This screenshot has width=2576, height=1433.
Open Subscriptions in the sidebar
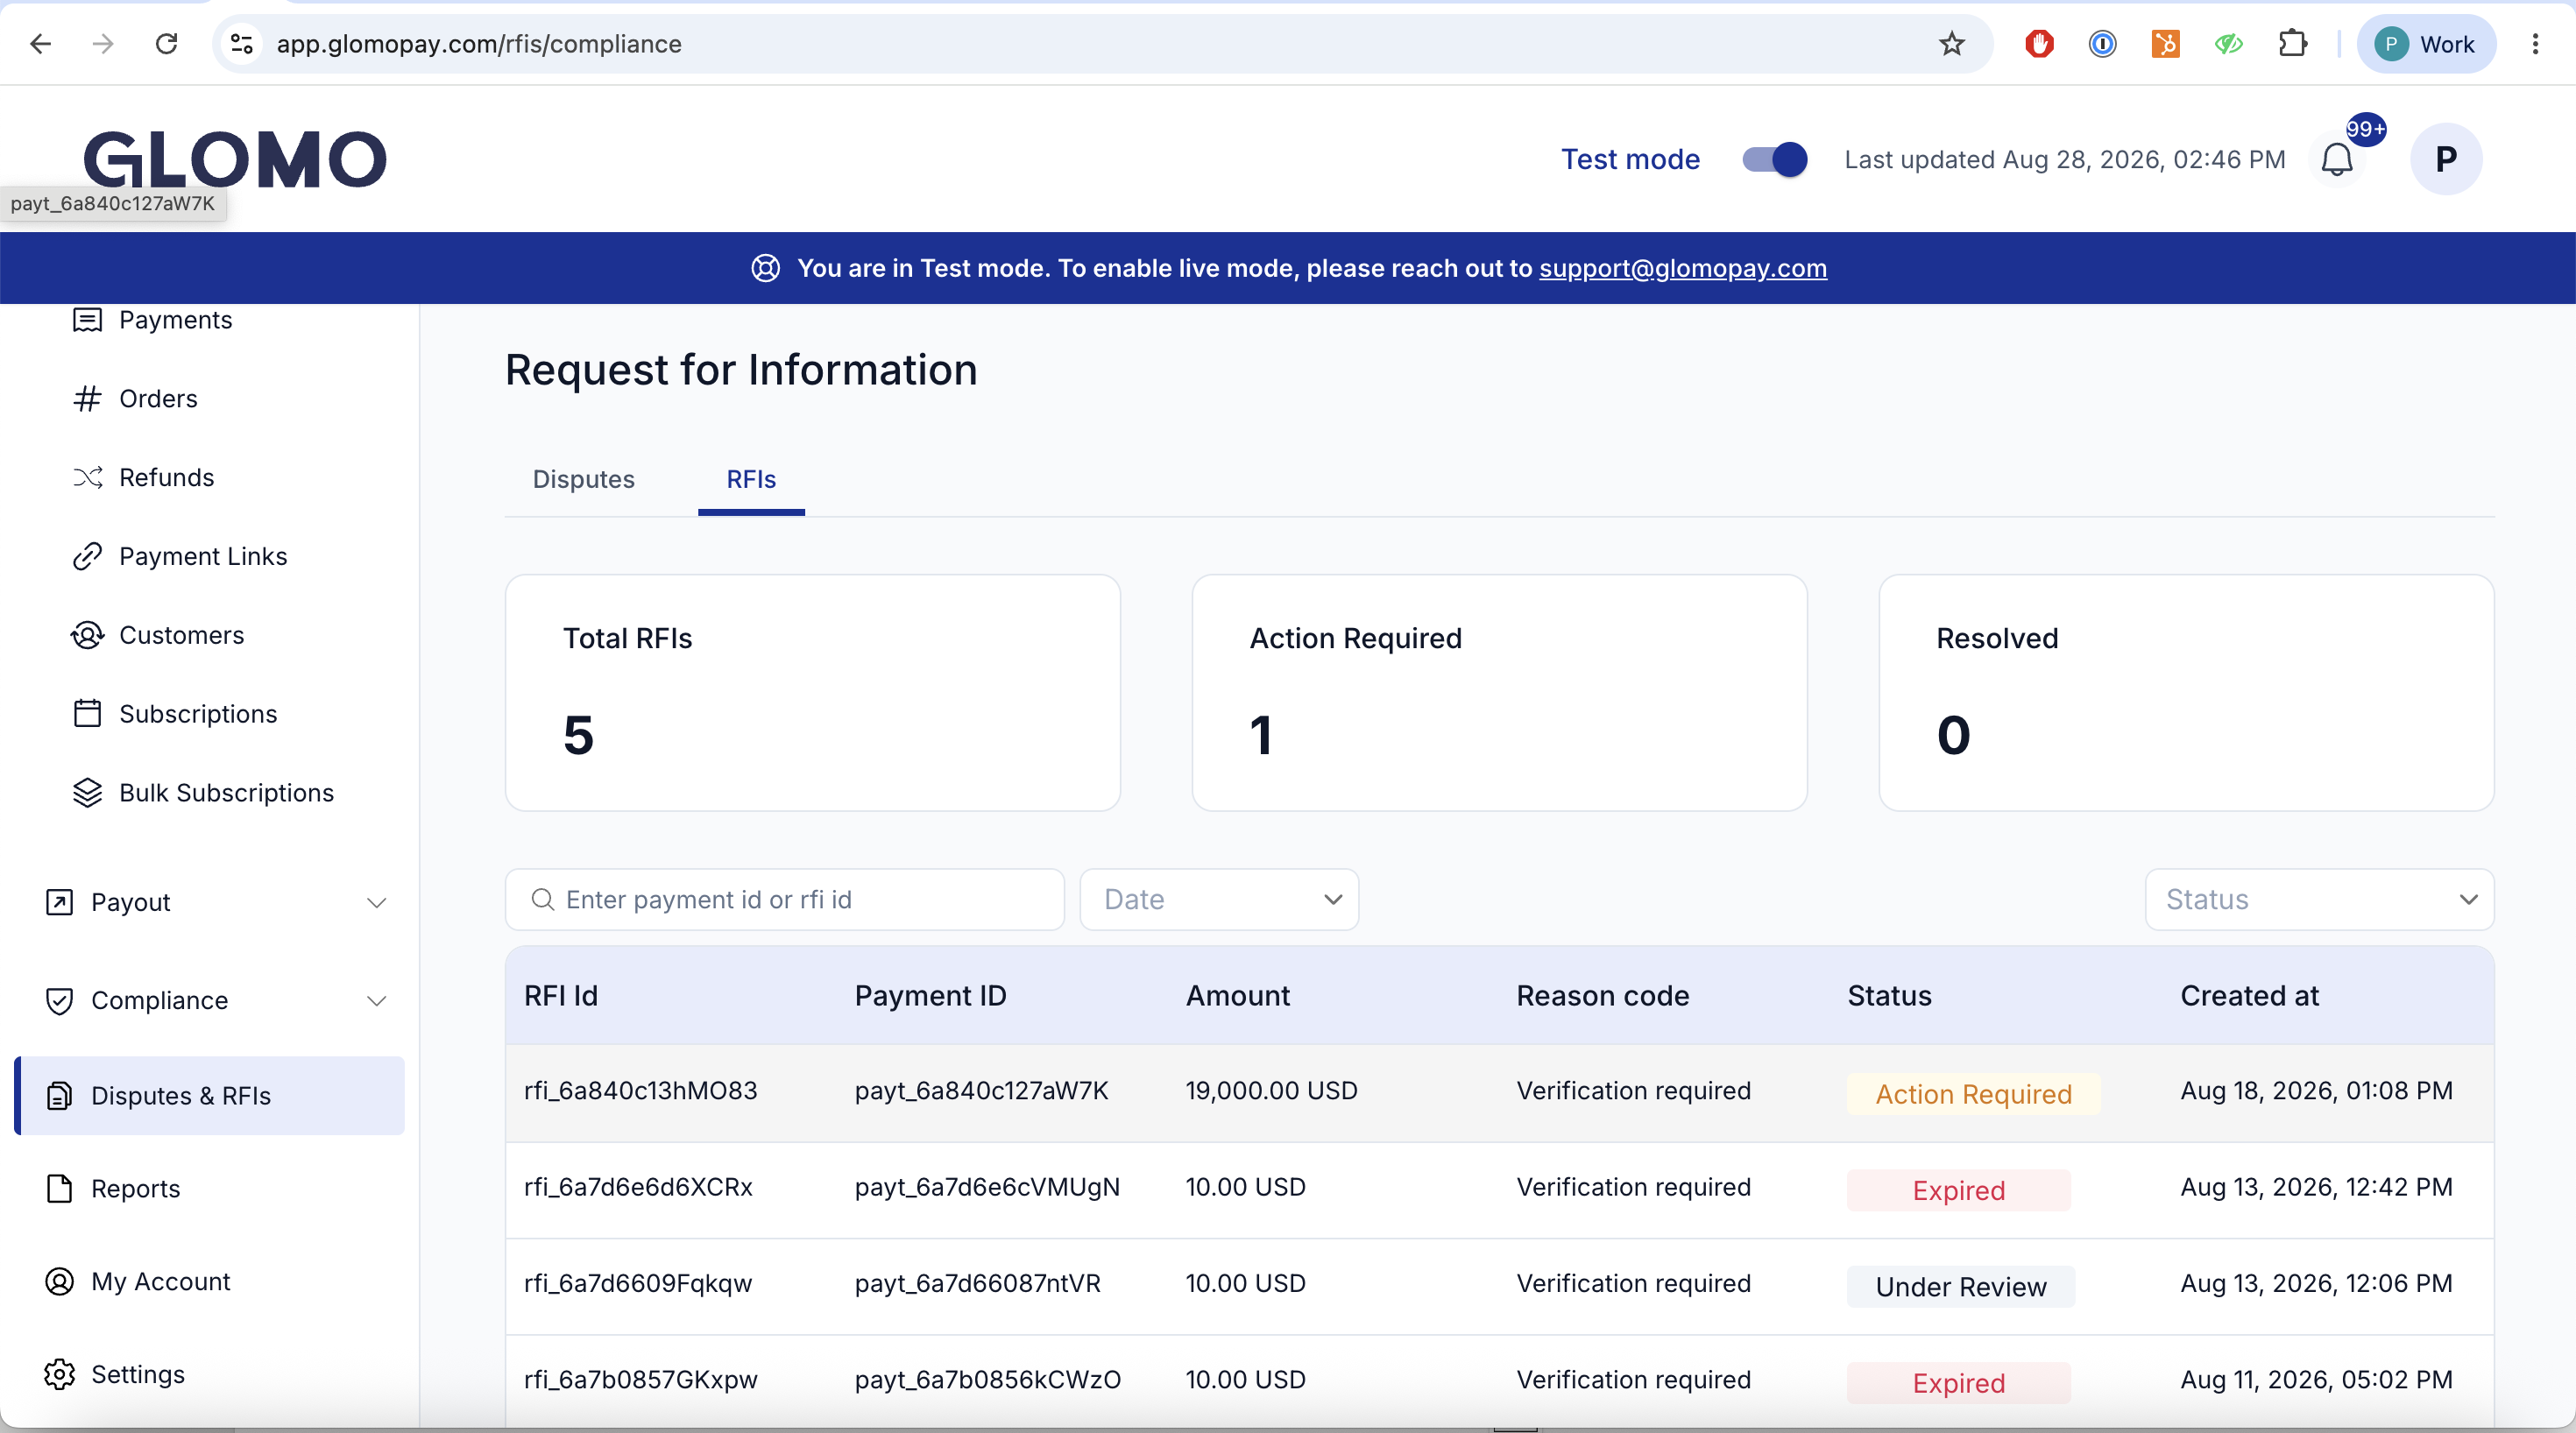pyautogui.click(x=198, y=715)
